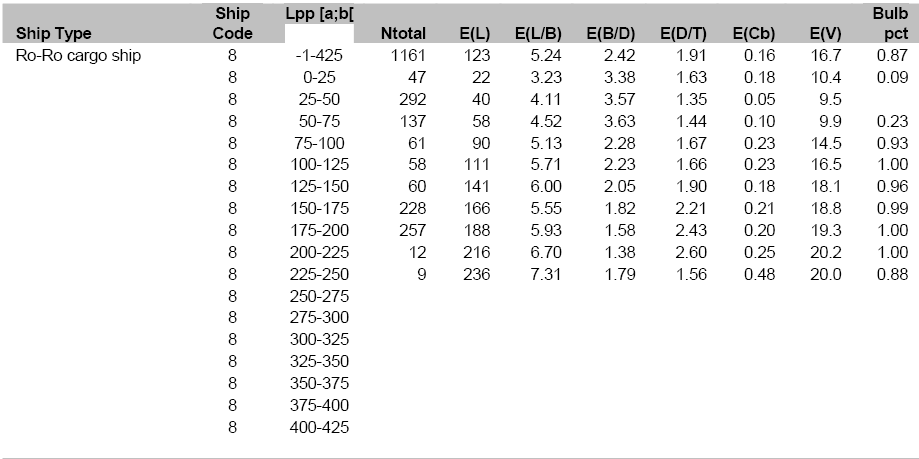Select the Ntotal column header

[405, 34]
